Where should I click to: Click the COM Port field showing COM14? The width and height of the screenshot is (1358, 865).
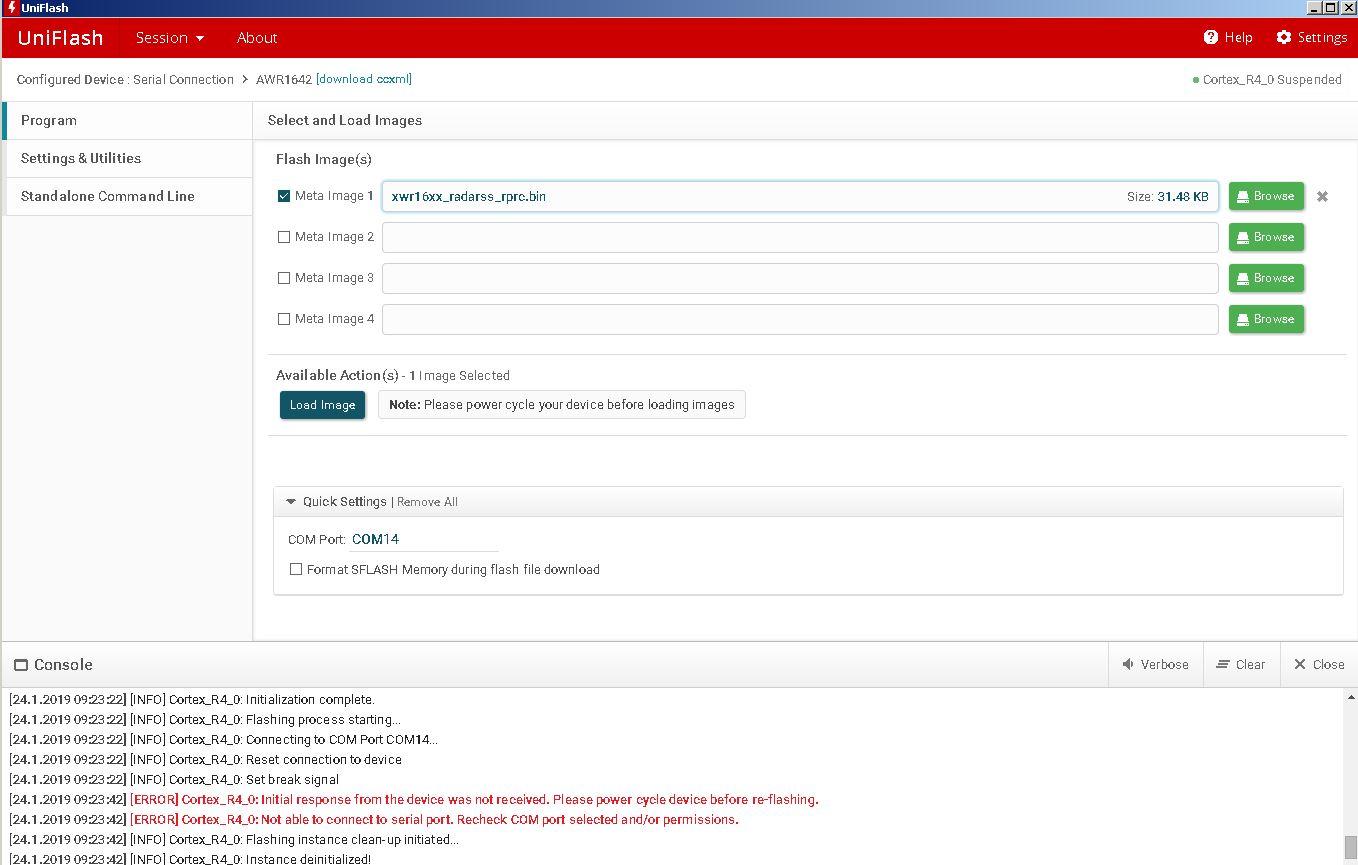click(x=424, y=539)
